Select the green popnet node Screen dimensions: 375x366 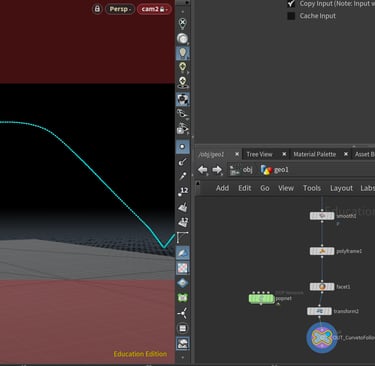[x=261, y=298]
